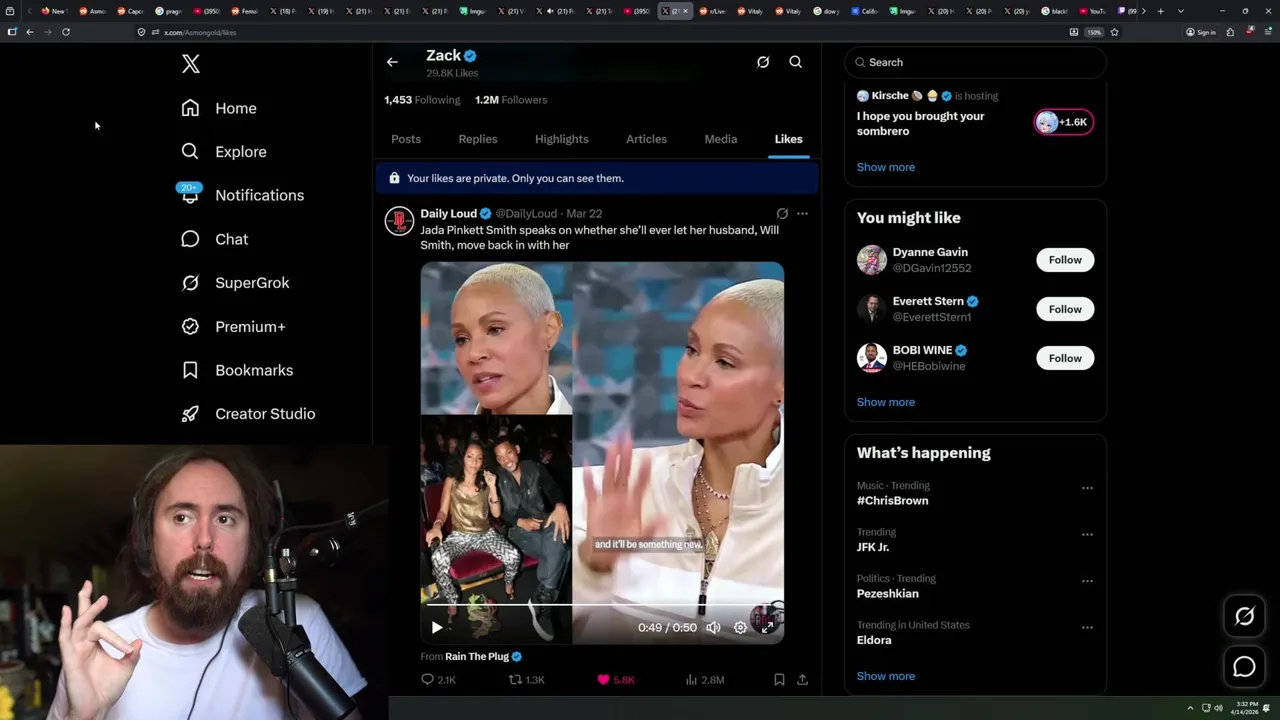Screen dimensions: 1280x720
Task: Click the Grok icon on Daily Loud post
Action: pos(782,213)
